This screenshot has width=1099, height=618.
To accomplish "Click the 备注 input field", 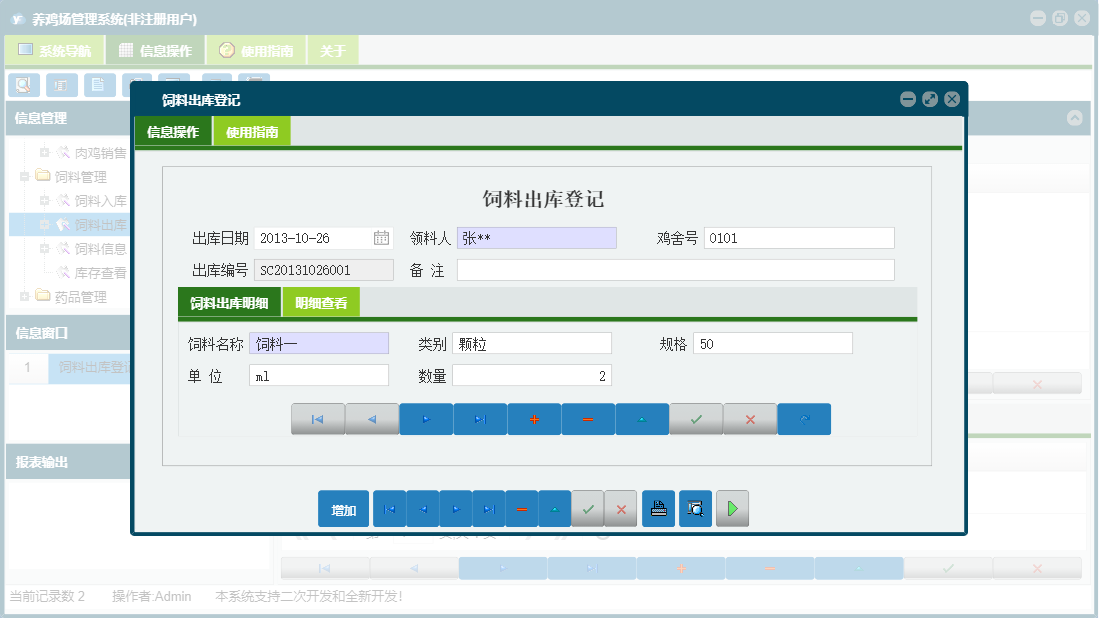I will click(x=676, y=270).
